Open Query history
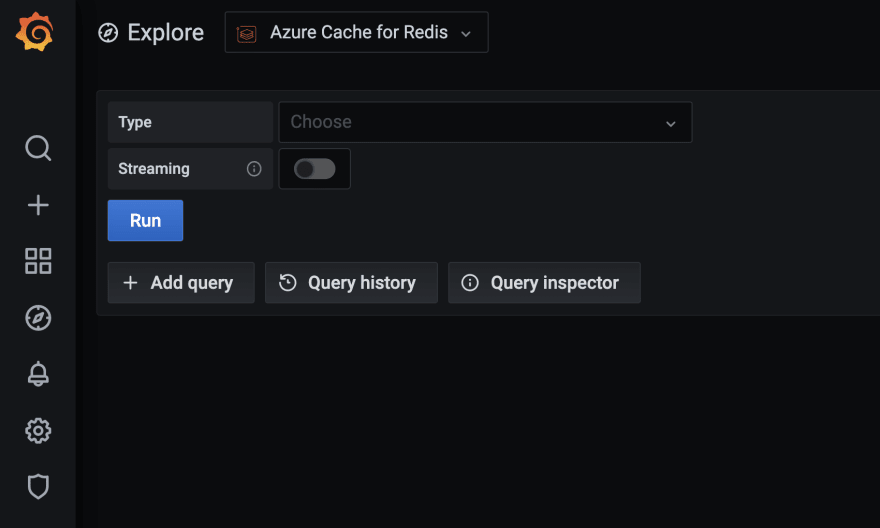The height and width of the screenshot is (528, 880). pos(351,283)
